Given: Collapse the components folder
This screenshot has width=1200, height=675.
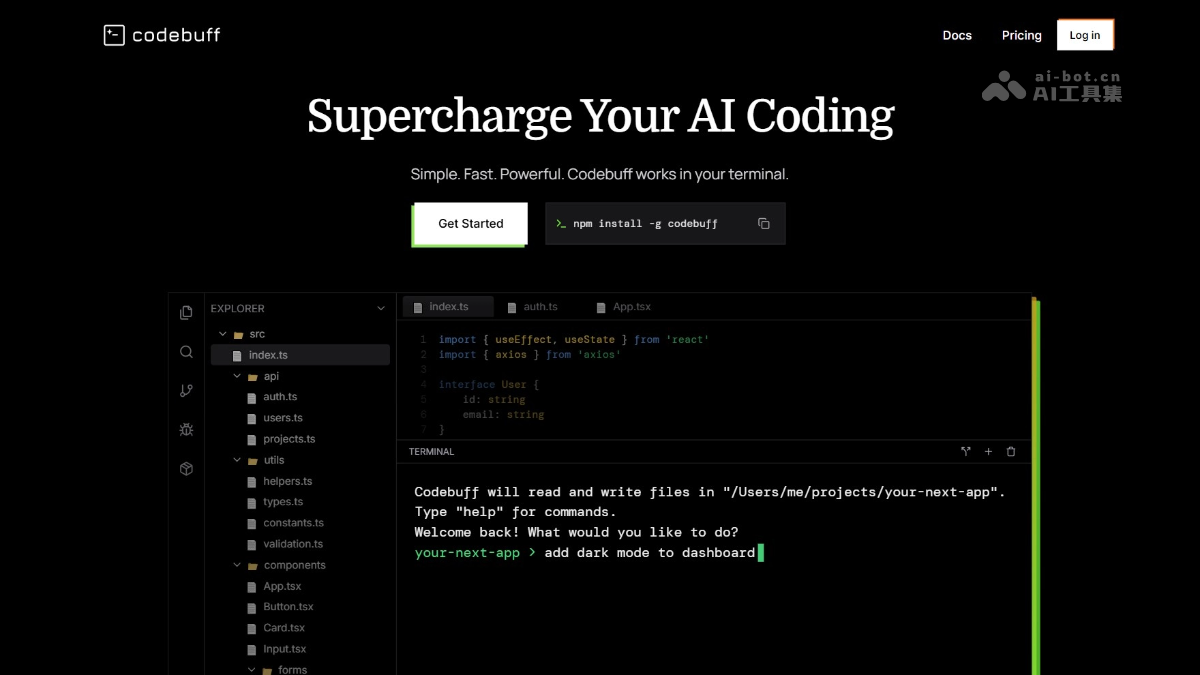Looking at the screenshot, I should click(x=237, y=565).
